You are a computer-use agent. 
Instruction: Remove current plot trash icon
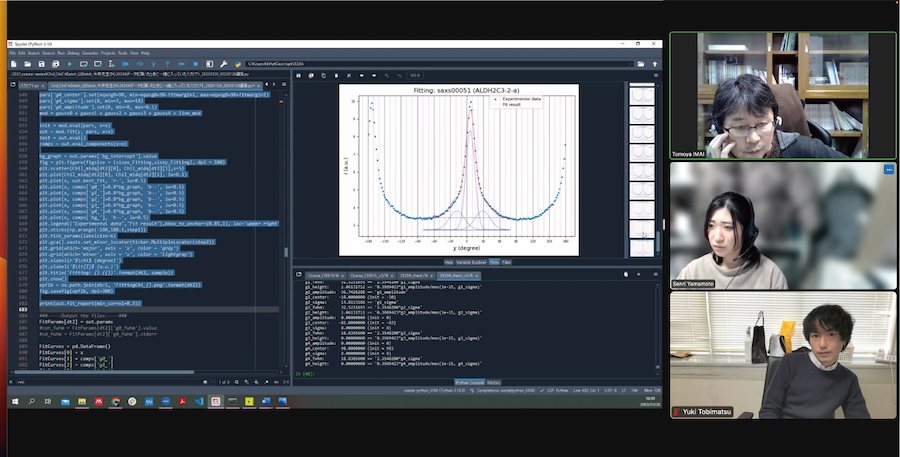336,75
